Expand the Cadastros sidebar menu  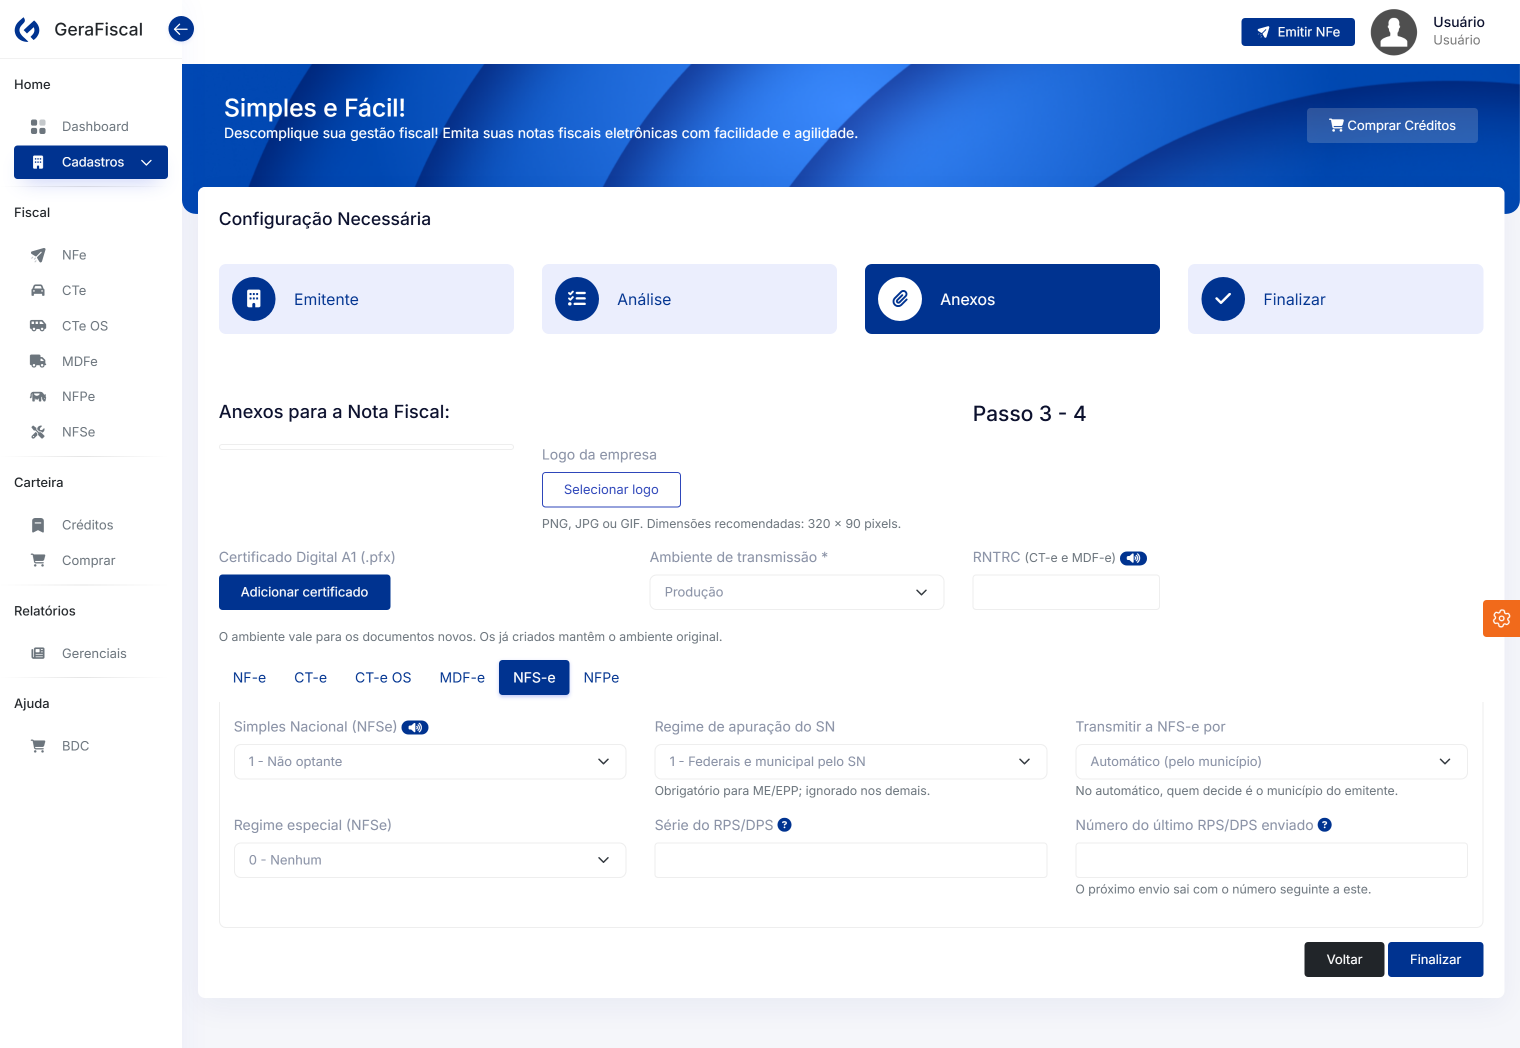pos(91,162)
